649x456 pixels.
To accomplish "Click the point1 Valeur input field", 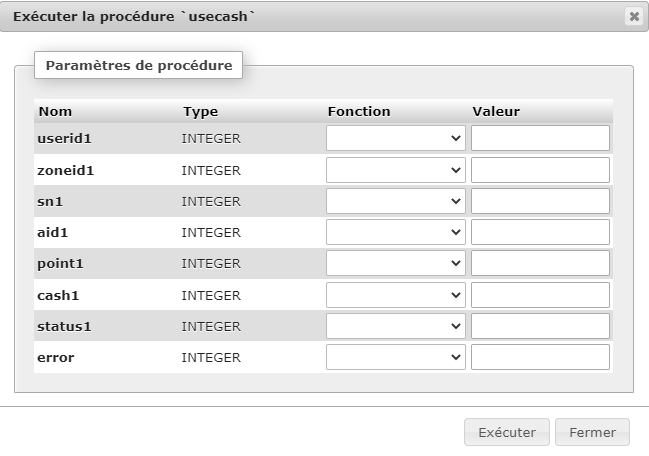I will pos(540,263).
